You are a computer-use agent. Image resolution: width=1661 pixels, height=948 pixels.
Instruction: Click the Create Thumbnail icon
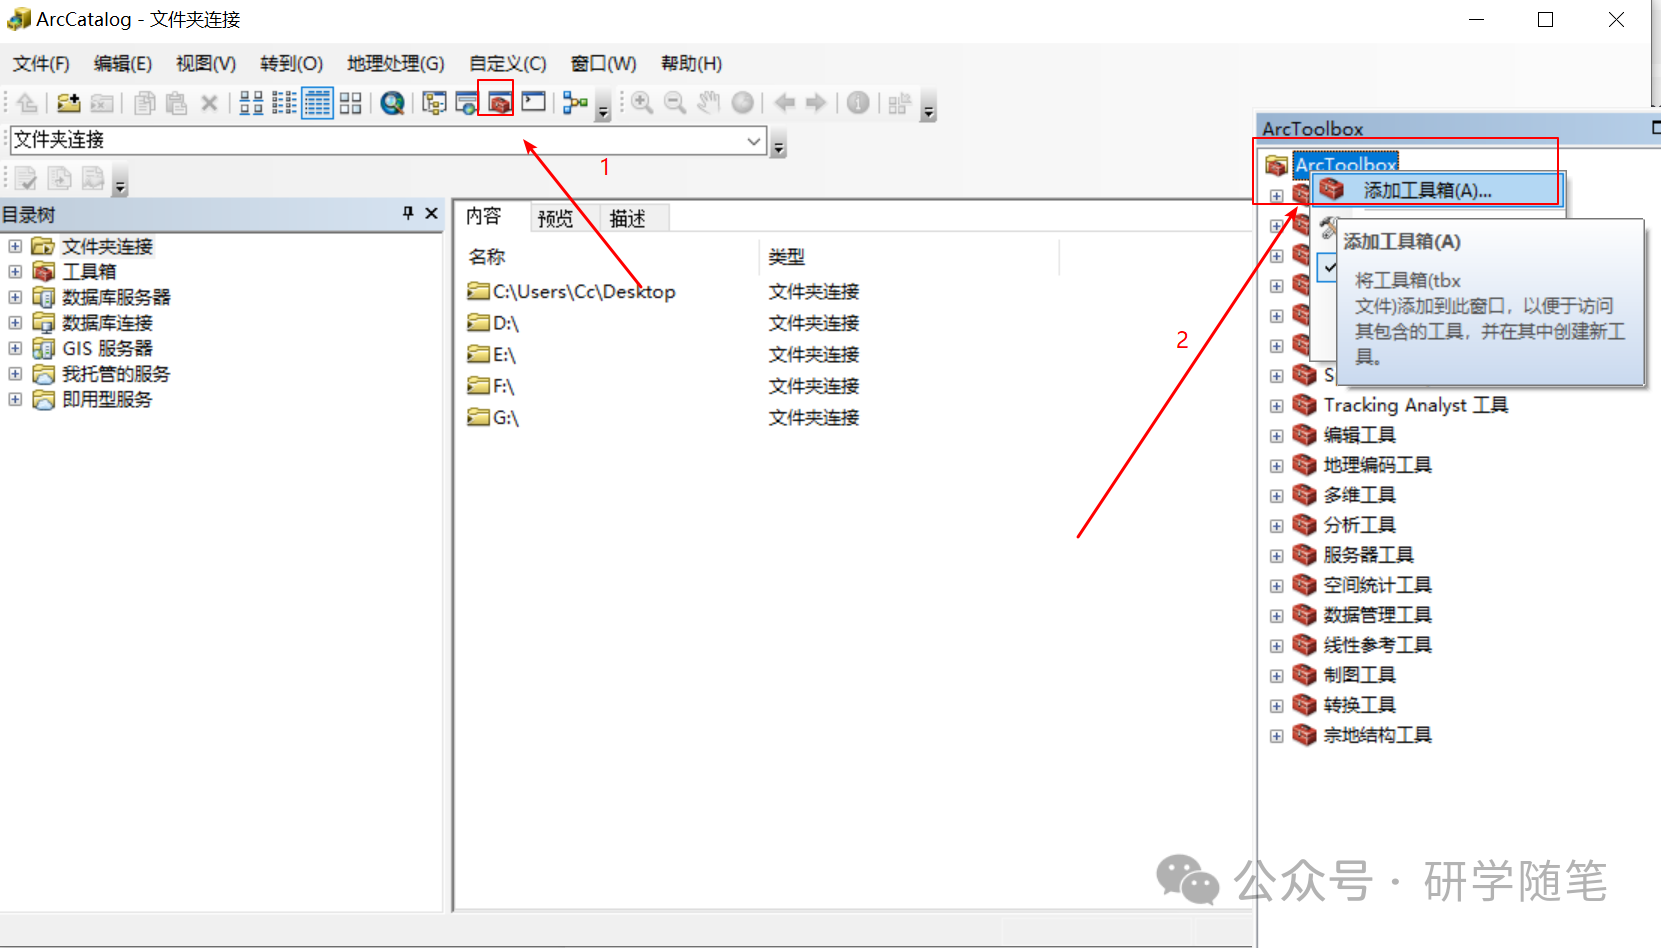click(x=899, y=102)
